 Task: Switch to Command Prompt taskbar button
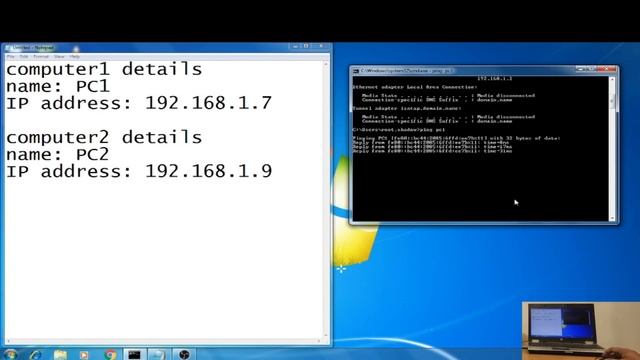(134, 355)
